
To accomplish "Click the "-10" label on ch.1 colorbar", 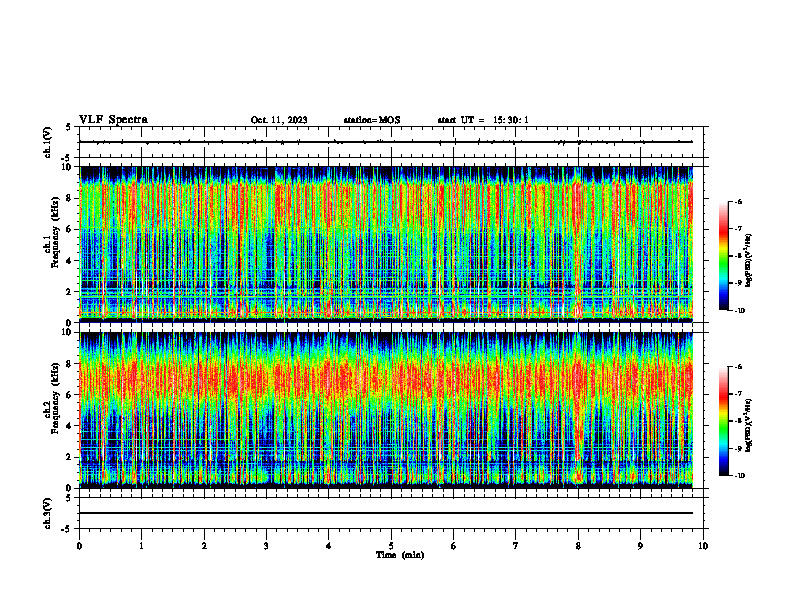I will click(739, 311).
